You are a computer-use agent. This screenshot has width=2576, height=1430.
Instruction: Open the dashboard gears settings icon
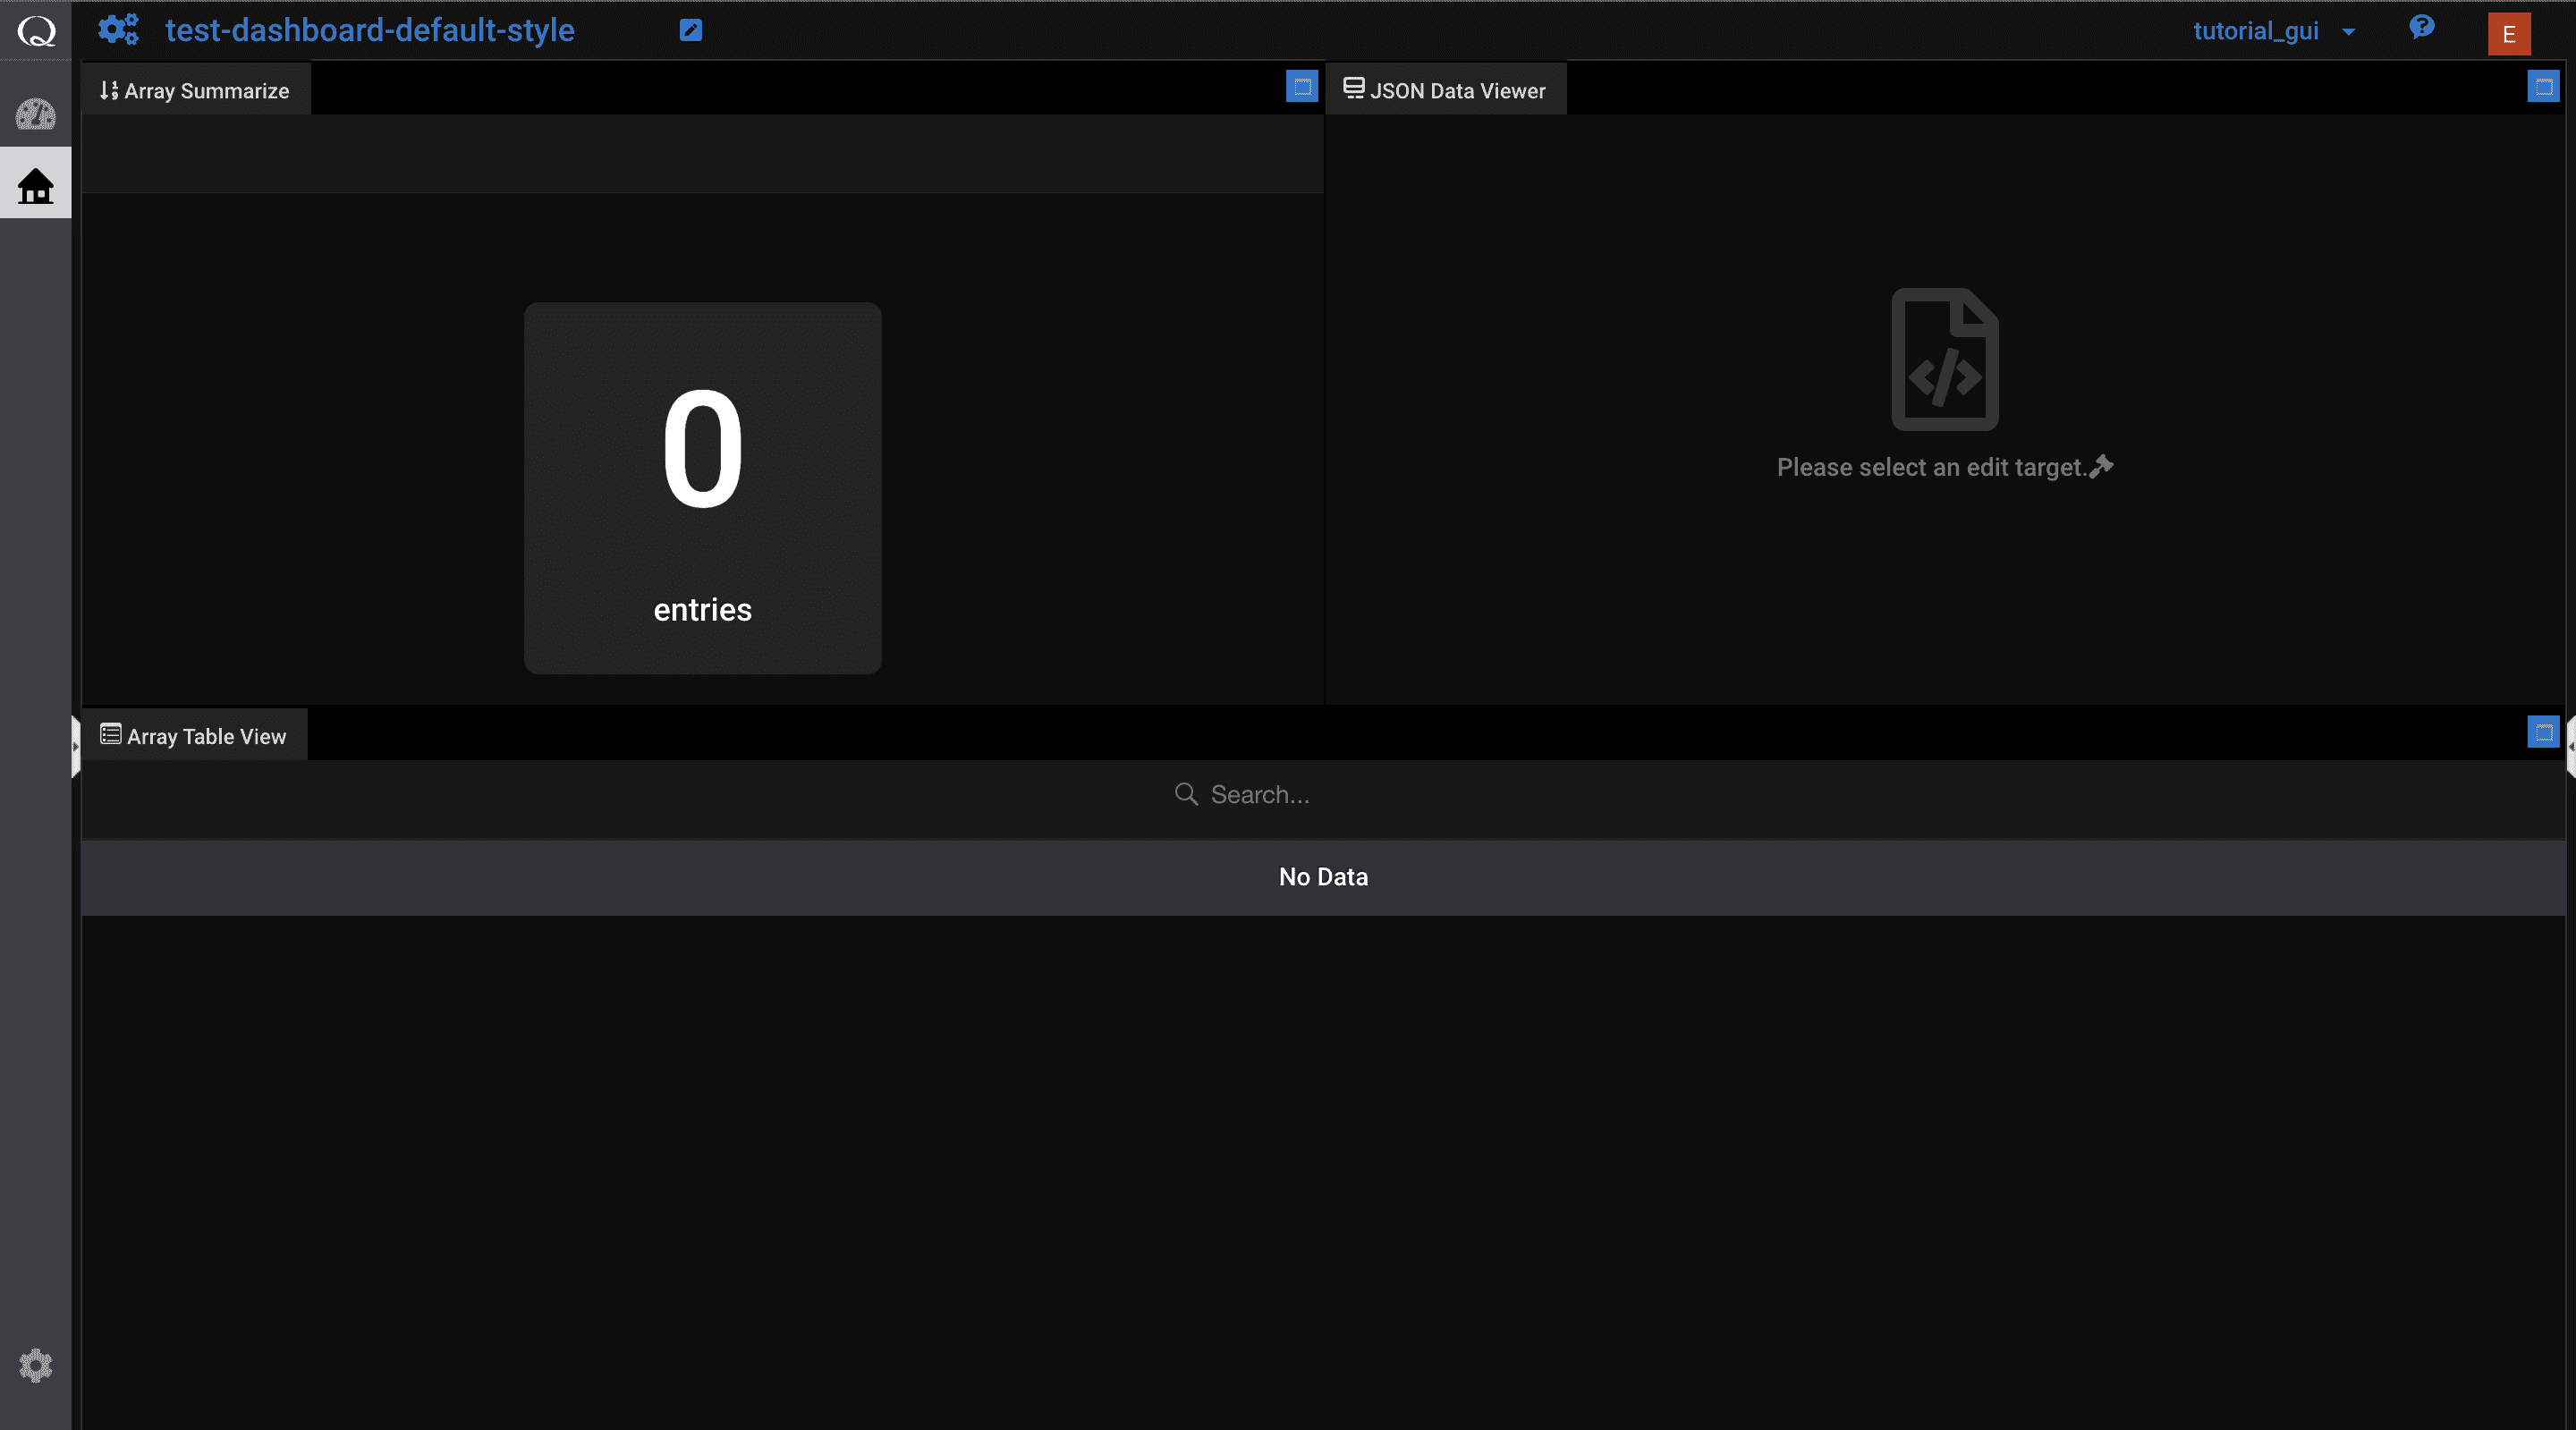click(x=118, y=30)
